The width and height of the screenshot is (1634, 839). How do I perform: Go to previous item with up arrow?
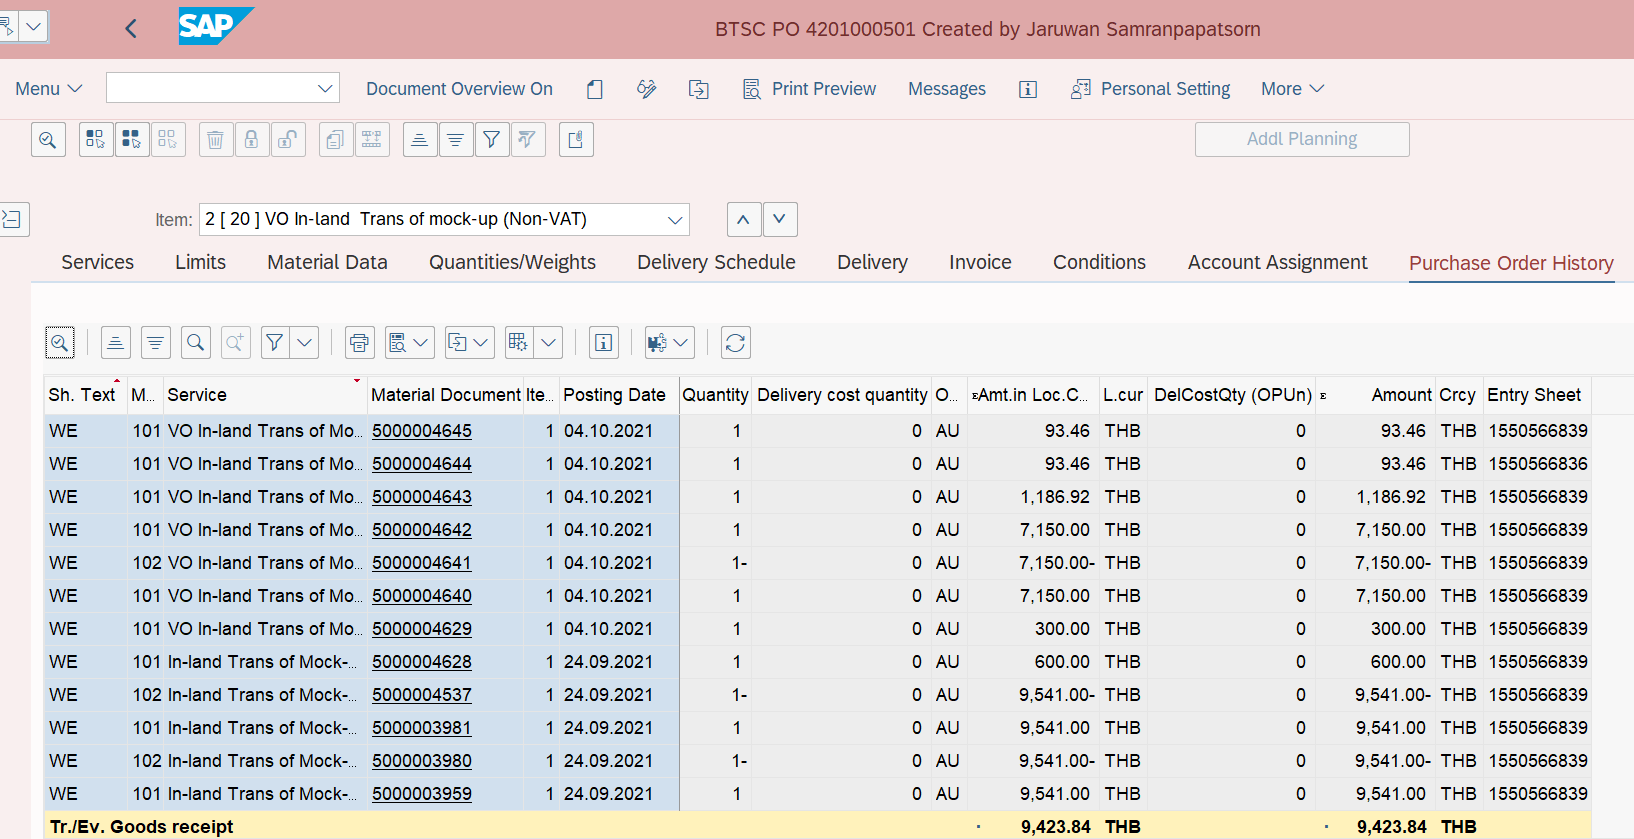[x=743, y=219]
